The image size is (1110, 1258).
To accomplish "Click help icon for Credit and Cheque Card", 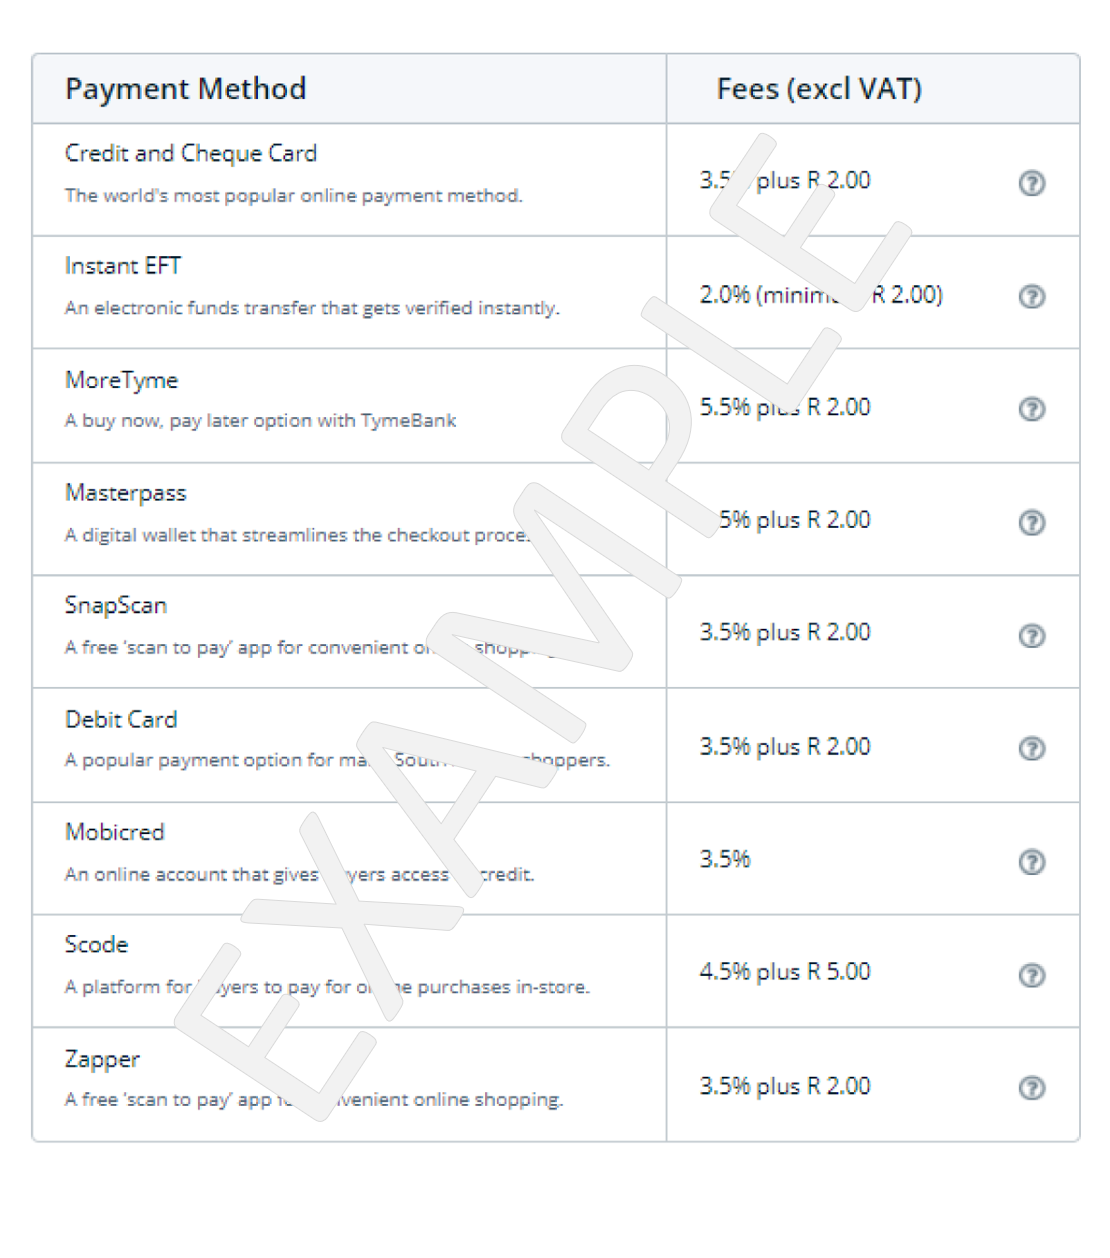I will pyautogui.click(x=1031, y=183).
